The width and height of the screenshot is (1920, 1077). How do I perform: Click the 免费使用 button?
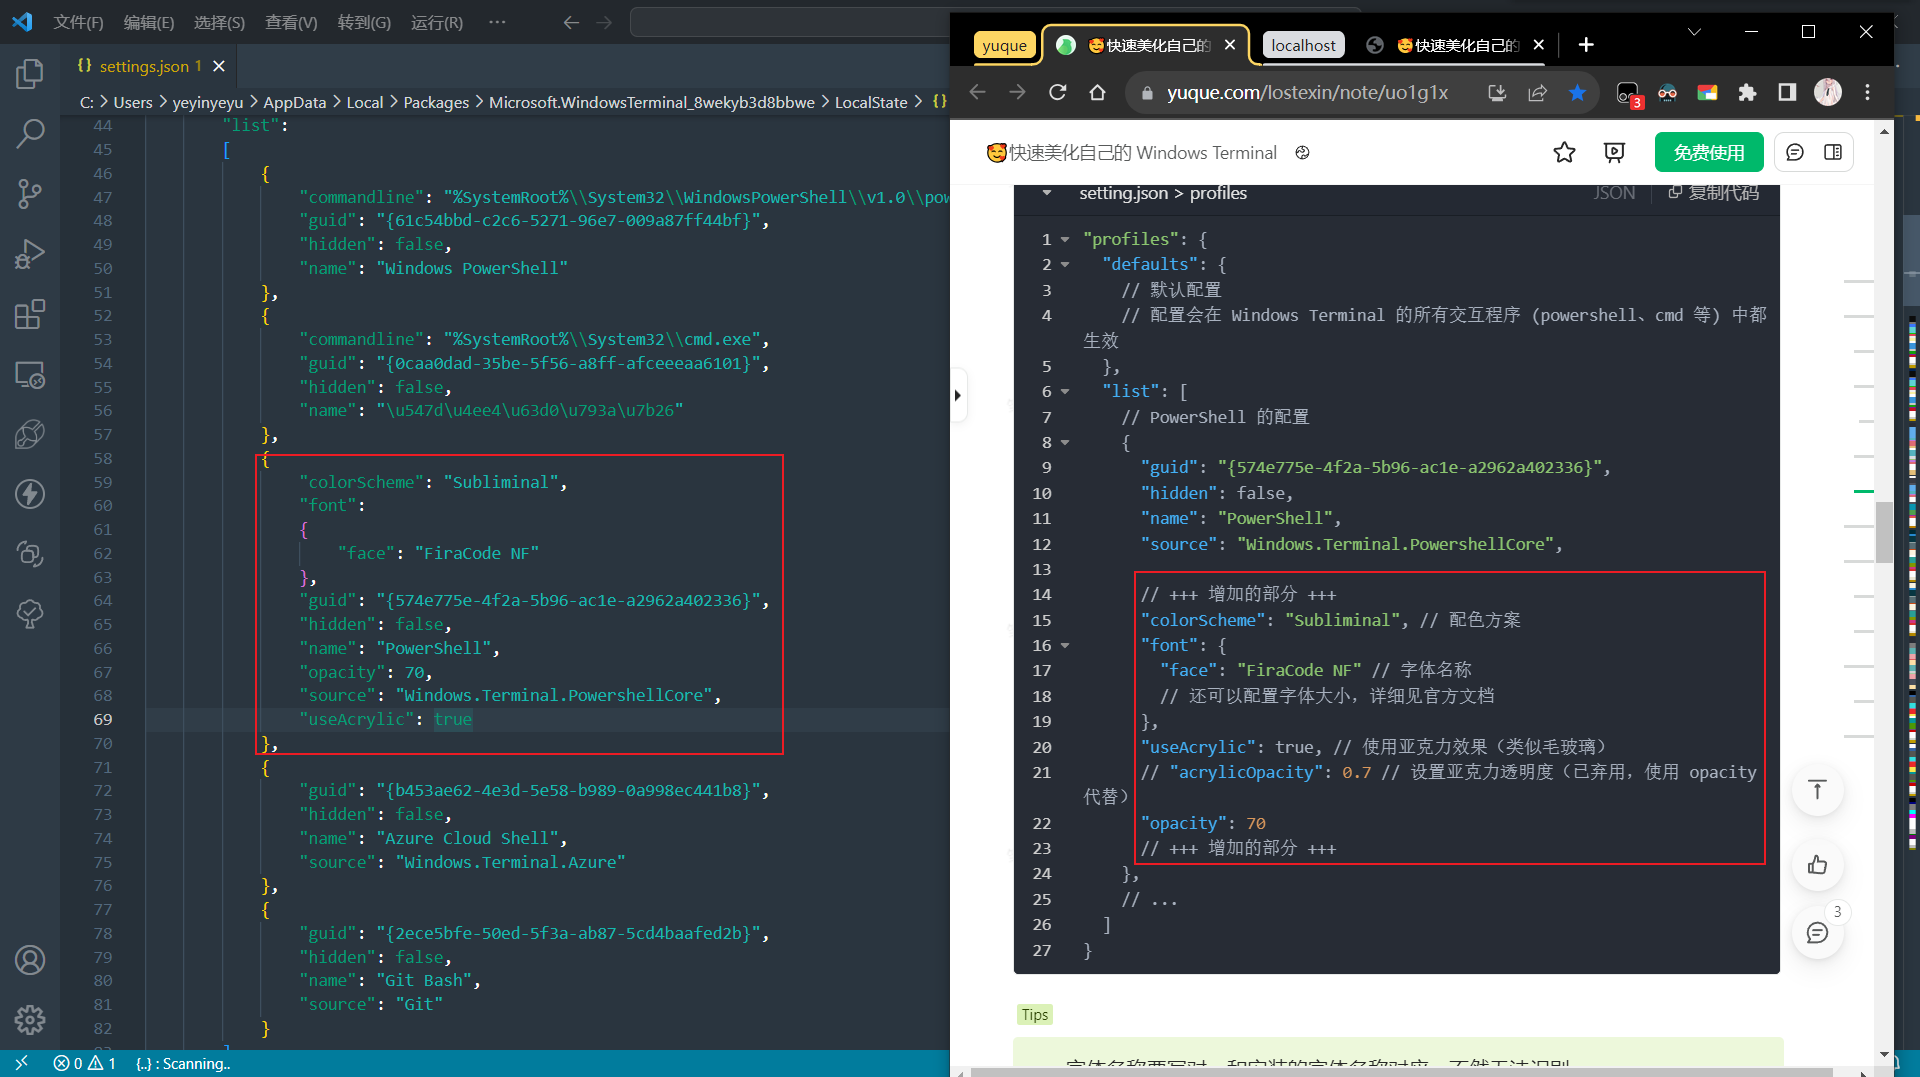pos(1708,152)
